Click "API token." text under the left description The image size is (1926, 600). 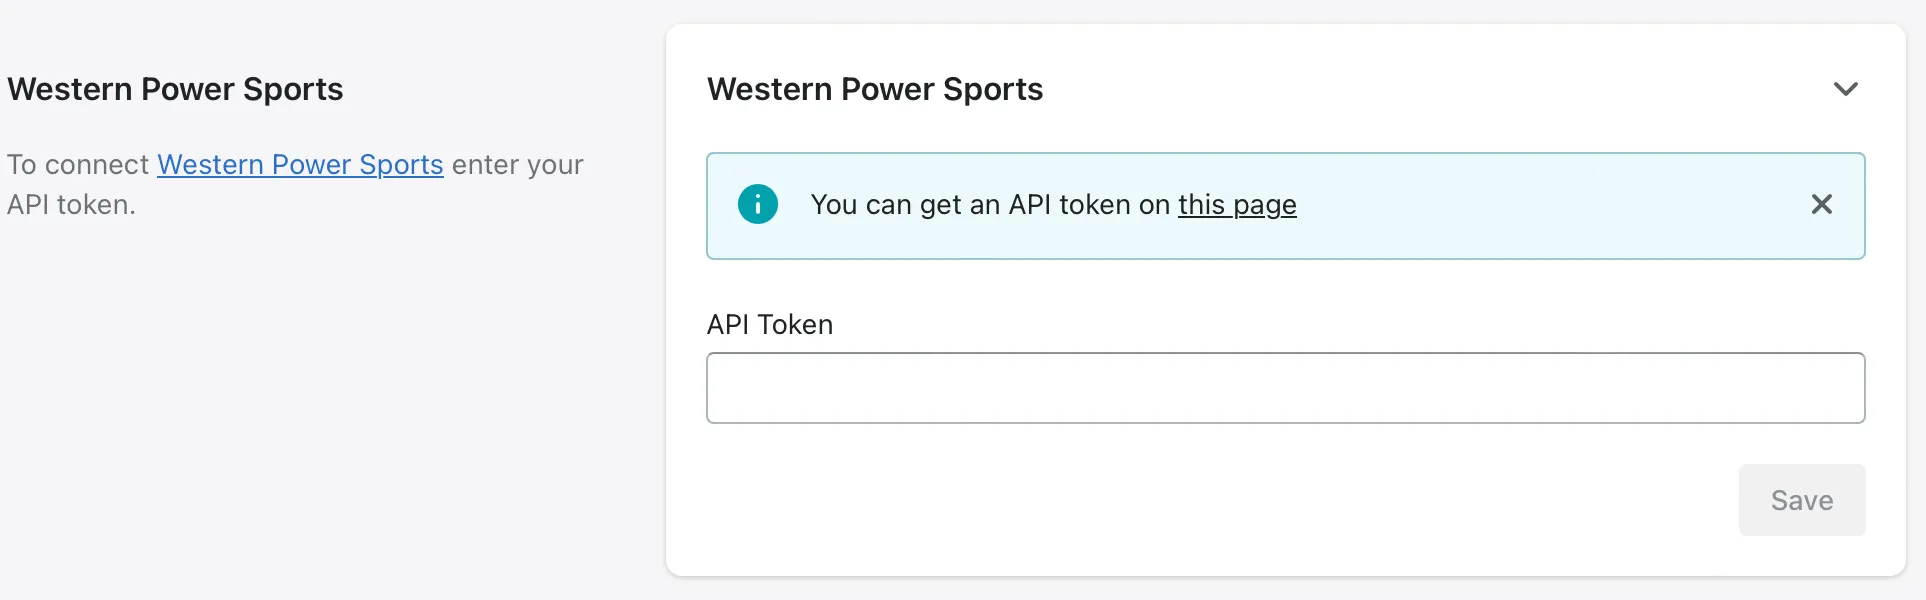pos(71,205)
